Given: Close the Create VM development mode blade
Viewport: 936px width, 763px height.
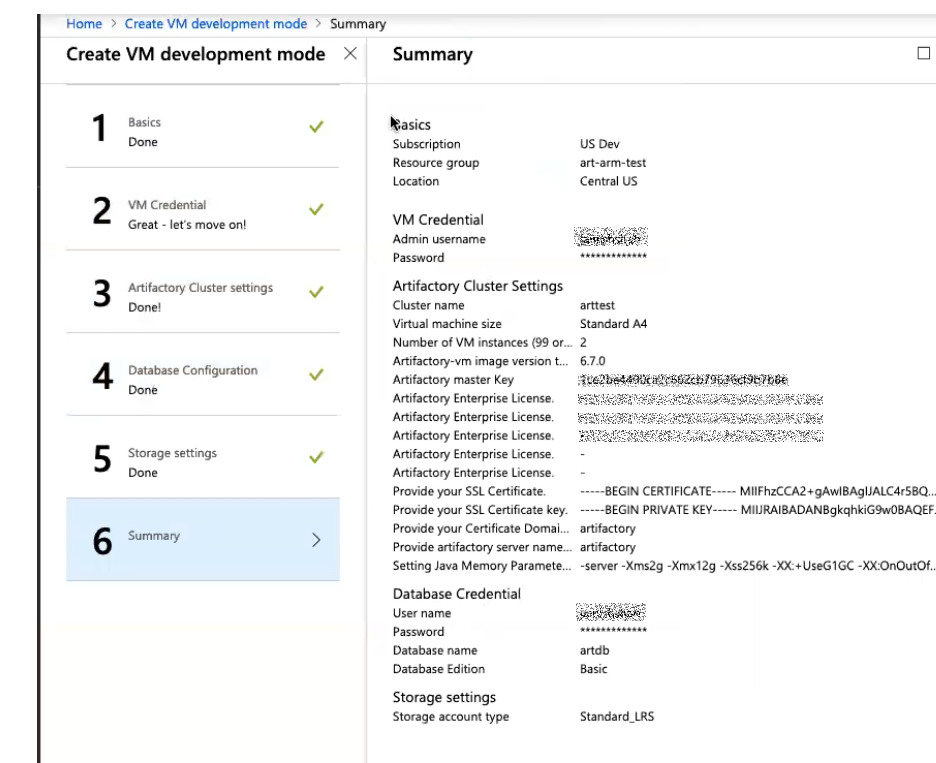Looking at the screenshot, I should [350, 54].
